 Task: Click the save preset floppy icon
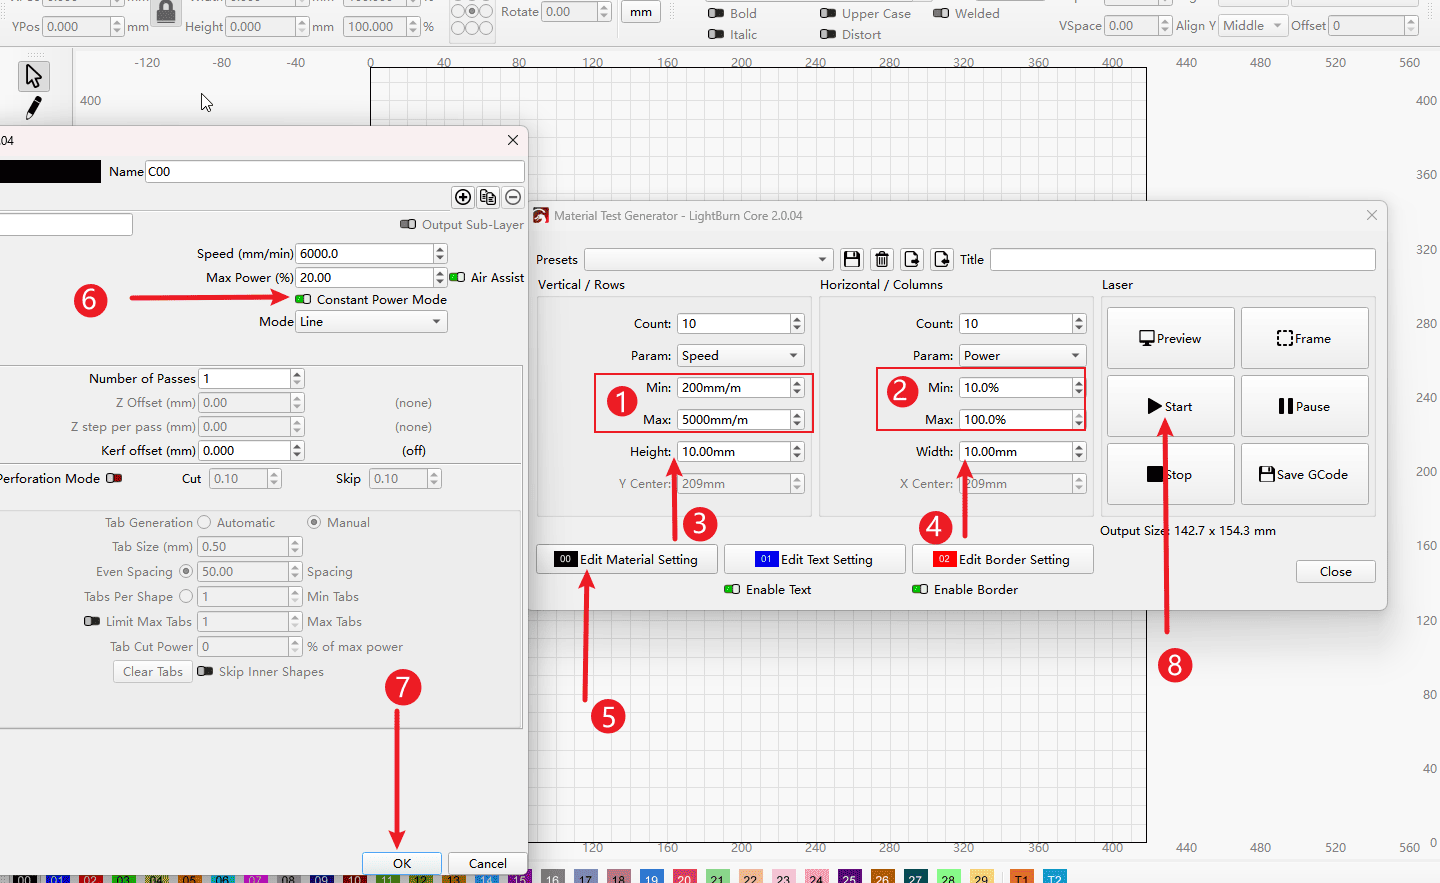click(852, 260)
